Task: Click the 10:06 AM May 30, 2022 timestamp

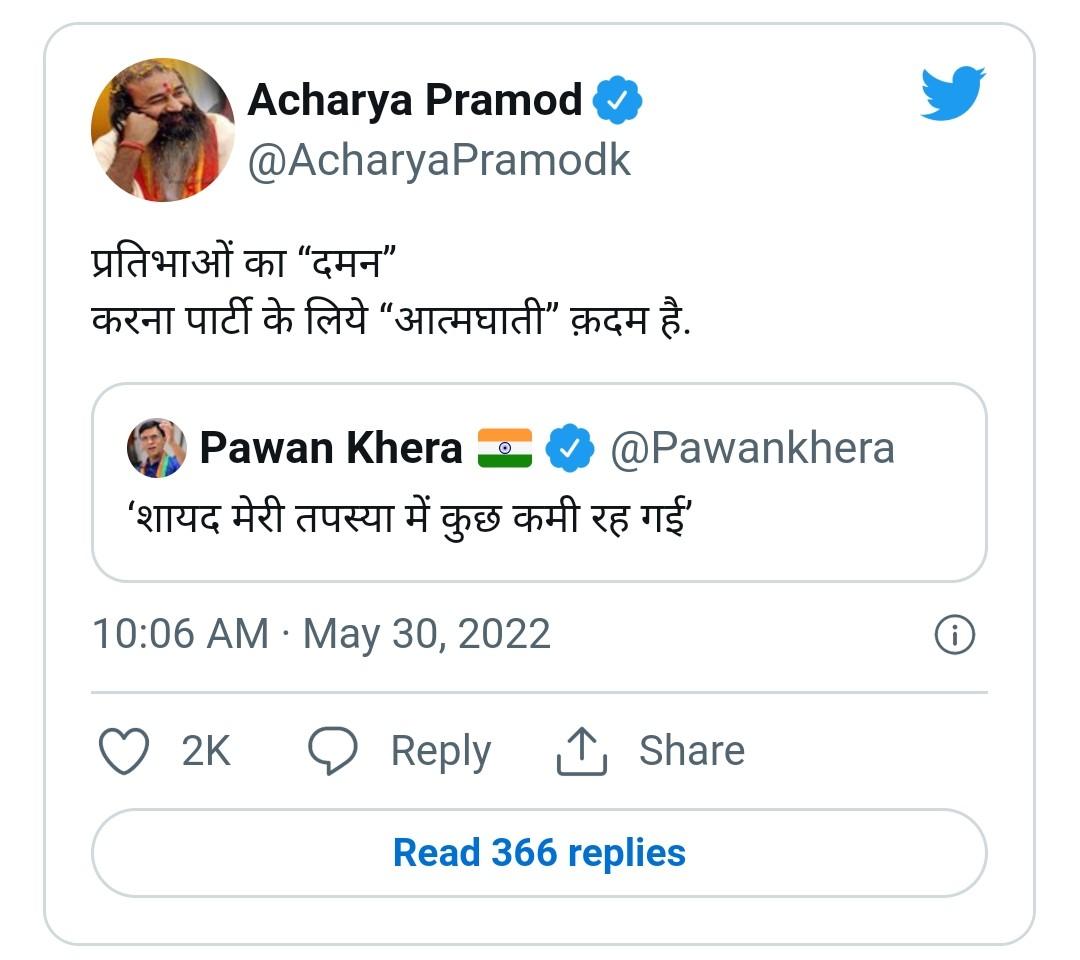Action: click(321, 634)
